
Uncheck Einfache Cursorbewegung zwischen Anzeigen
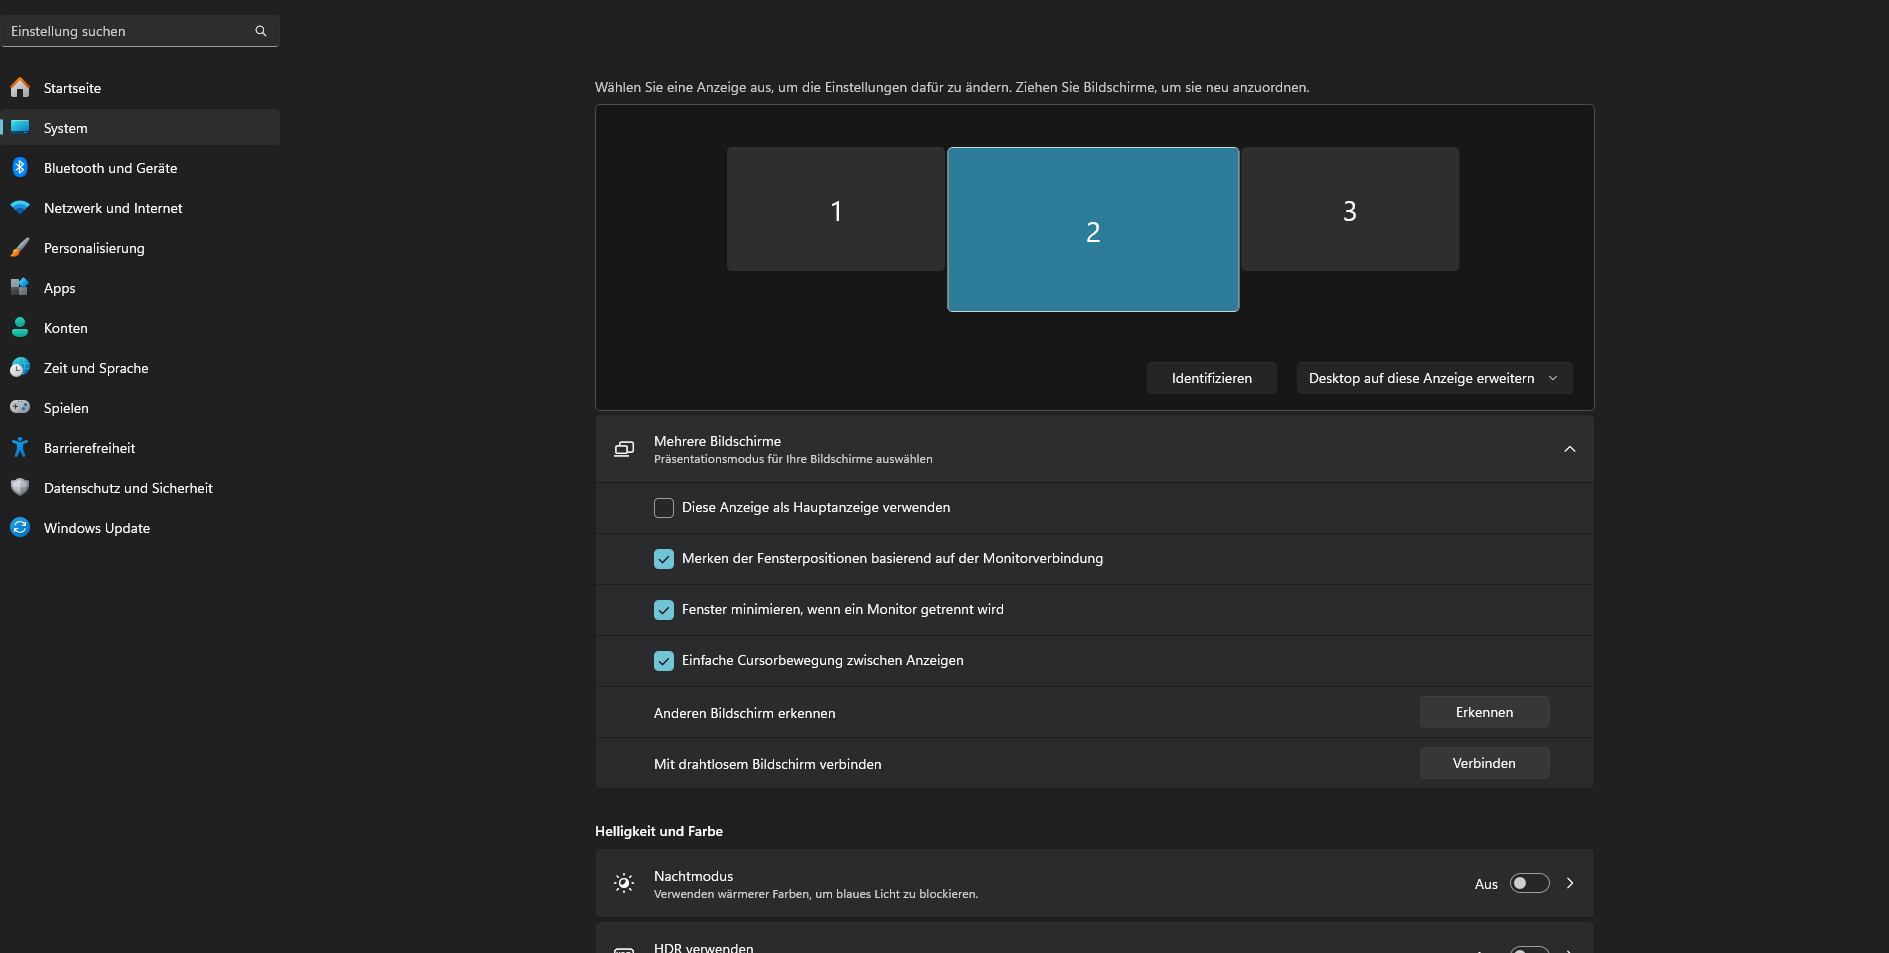(664, 661)
